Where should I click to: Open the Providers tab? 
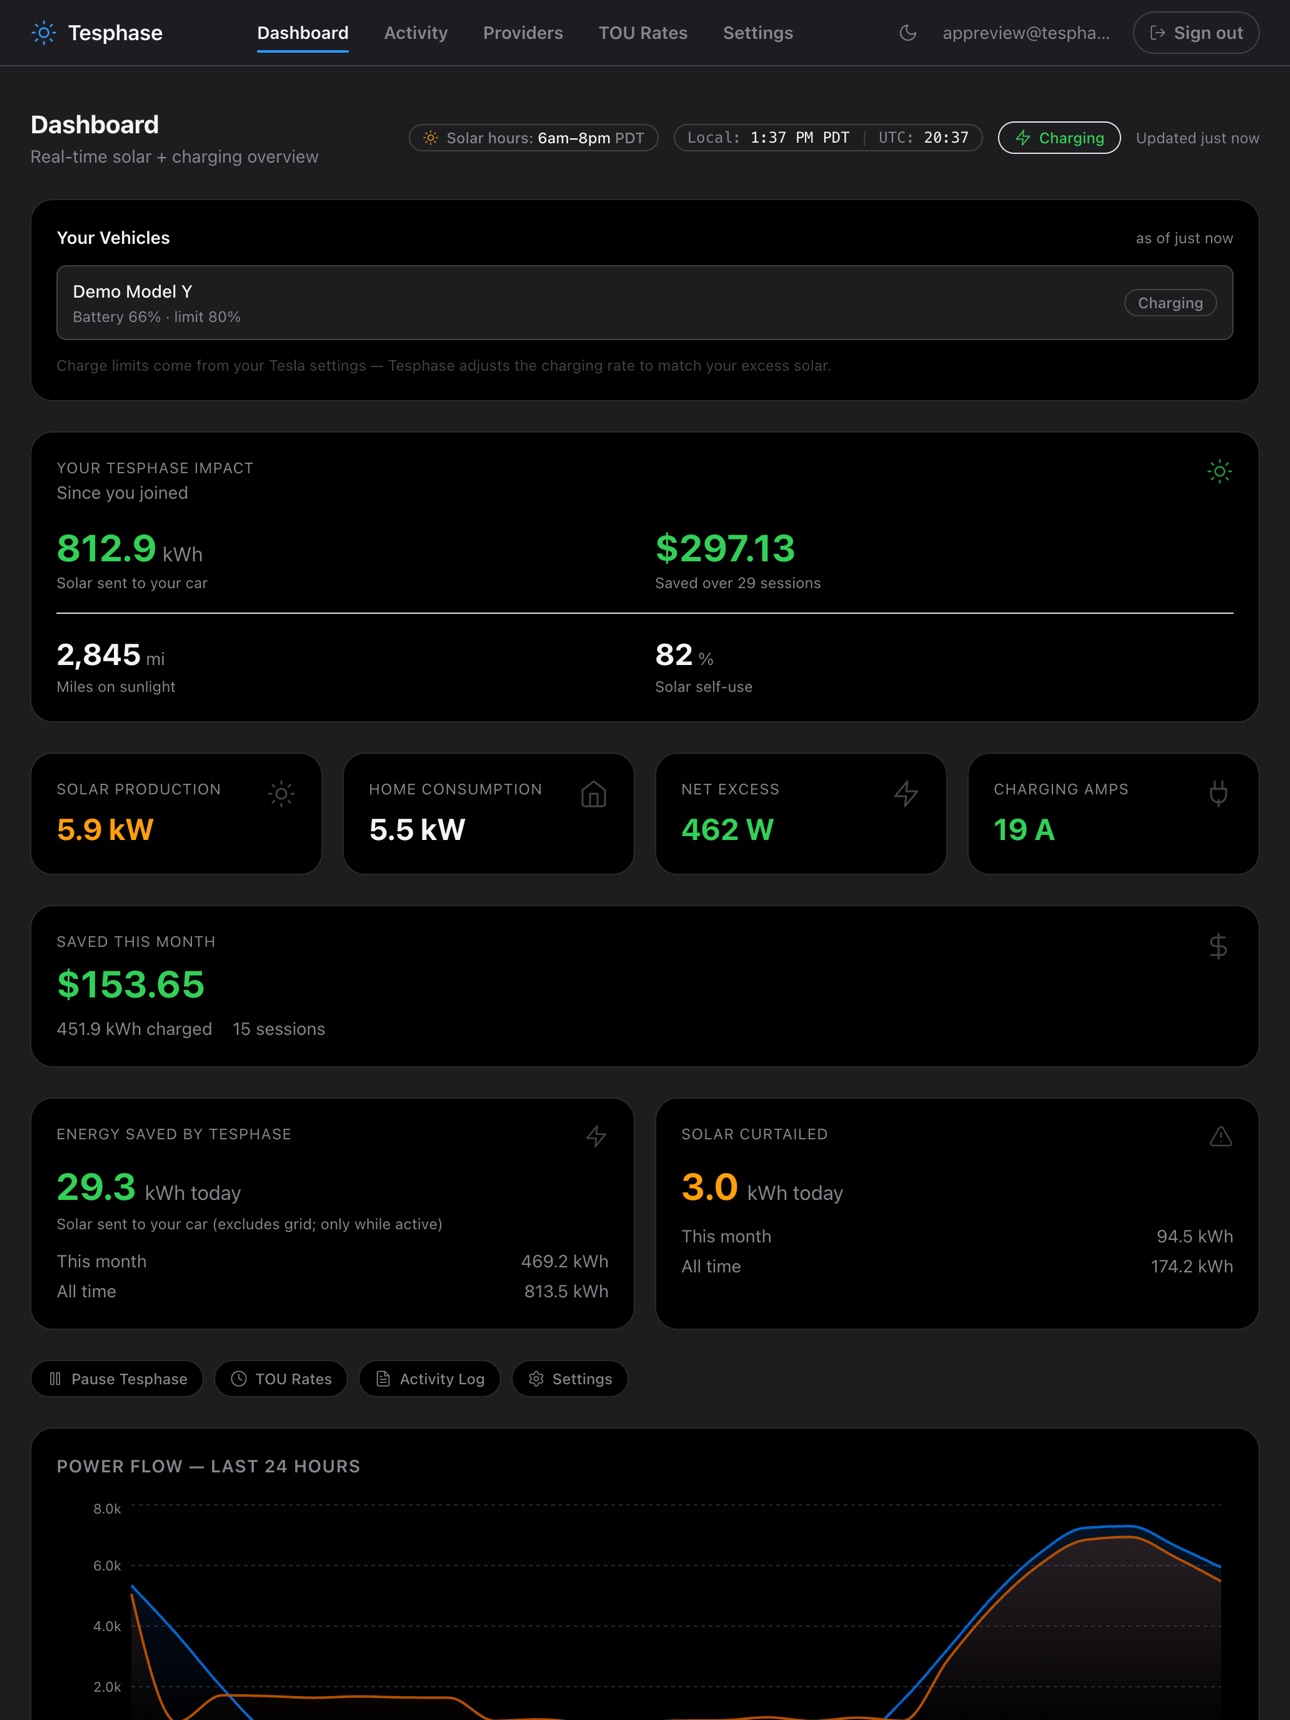coord(523,33)
